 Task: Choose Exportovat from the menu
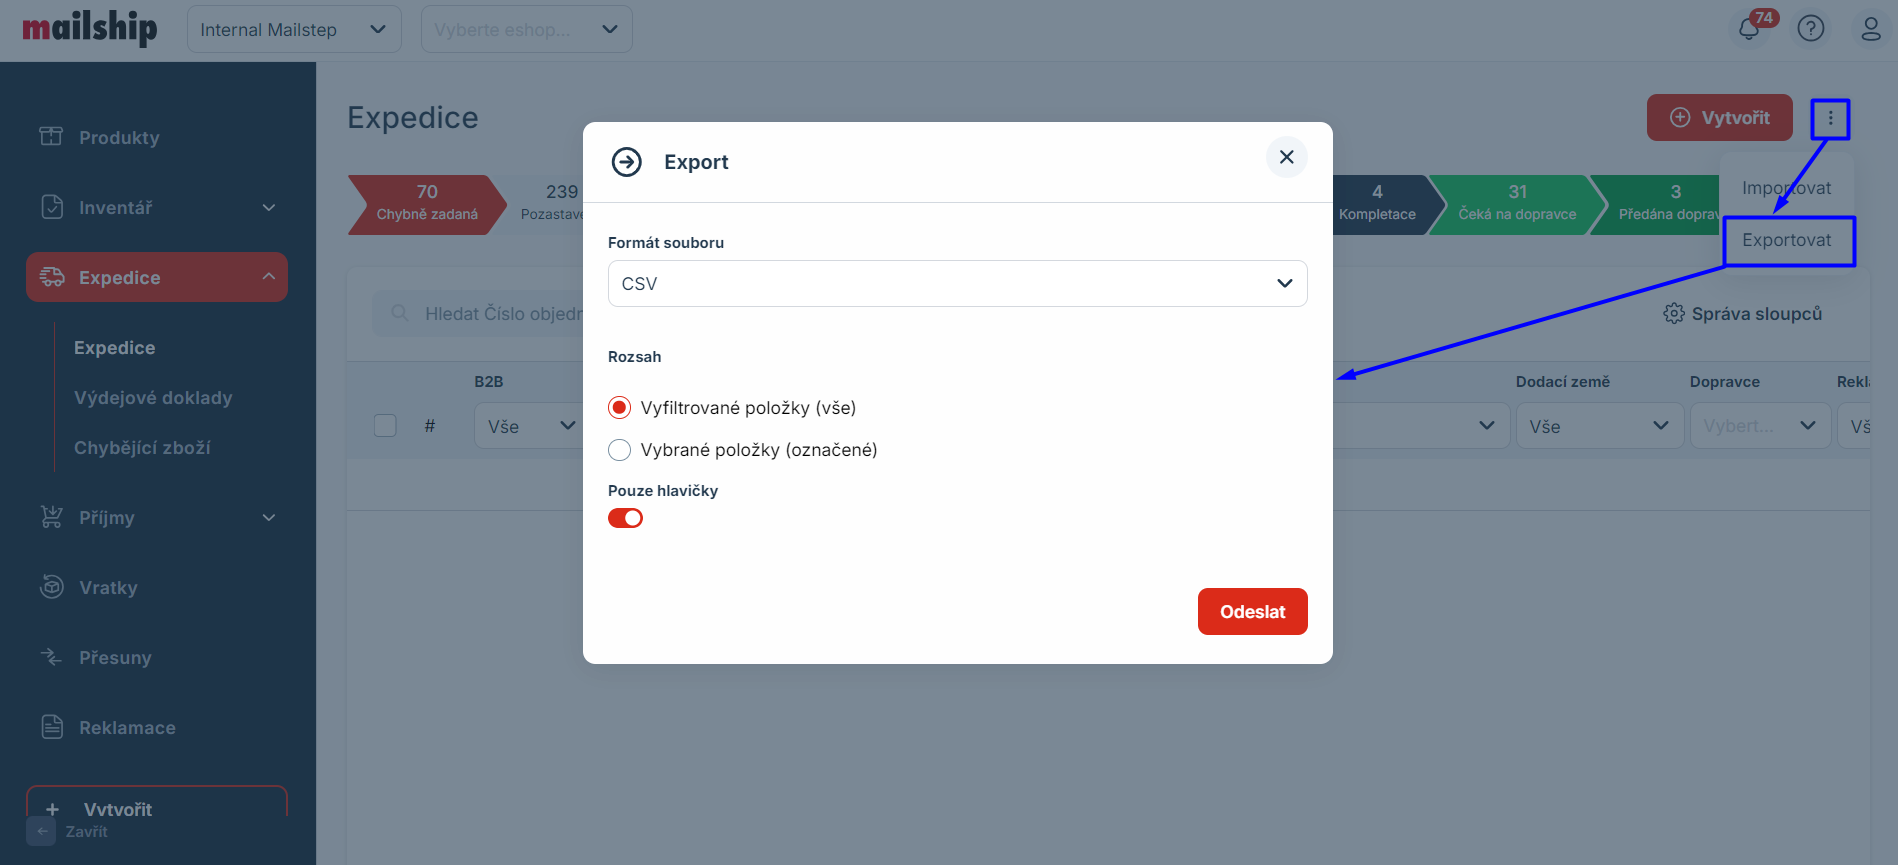tap(1787, 240)
